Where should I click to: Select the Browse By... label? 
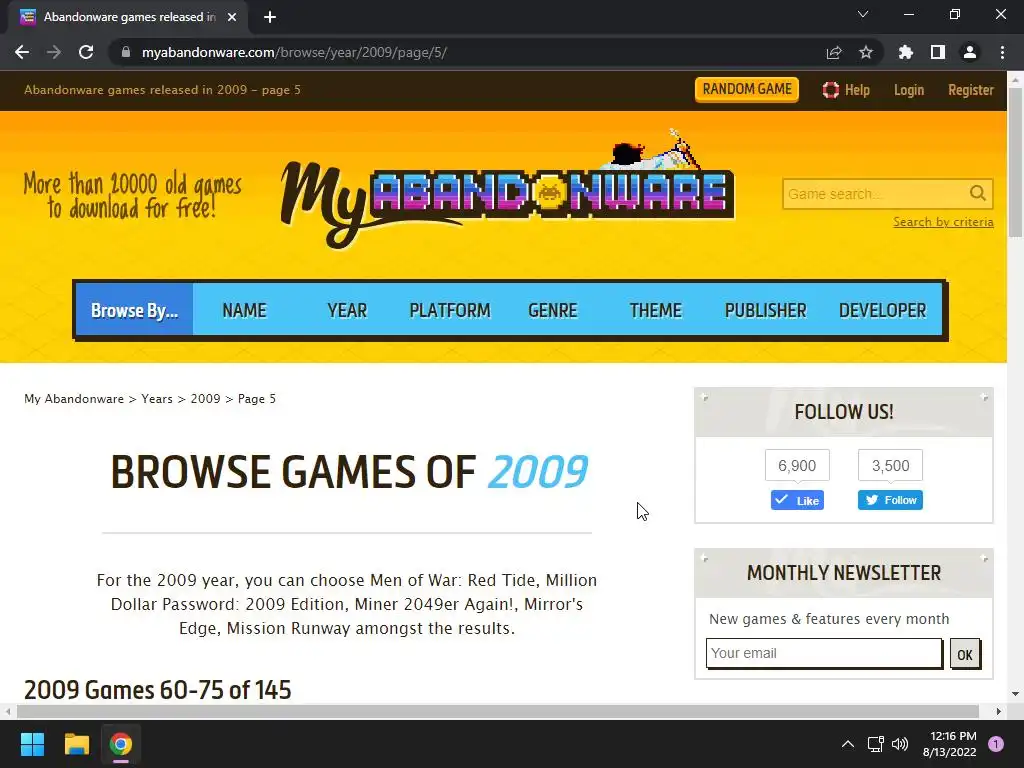tap(135, 310)
